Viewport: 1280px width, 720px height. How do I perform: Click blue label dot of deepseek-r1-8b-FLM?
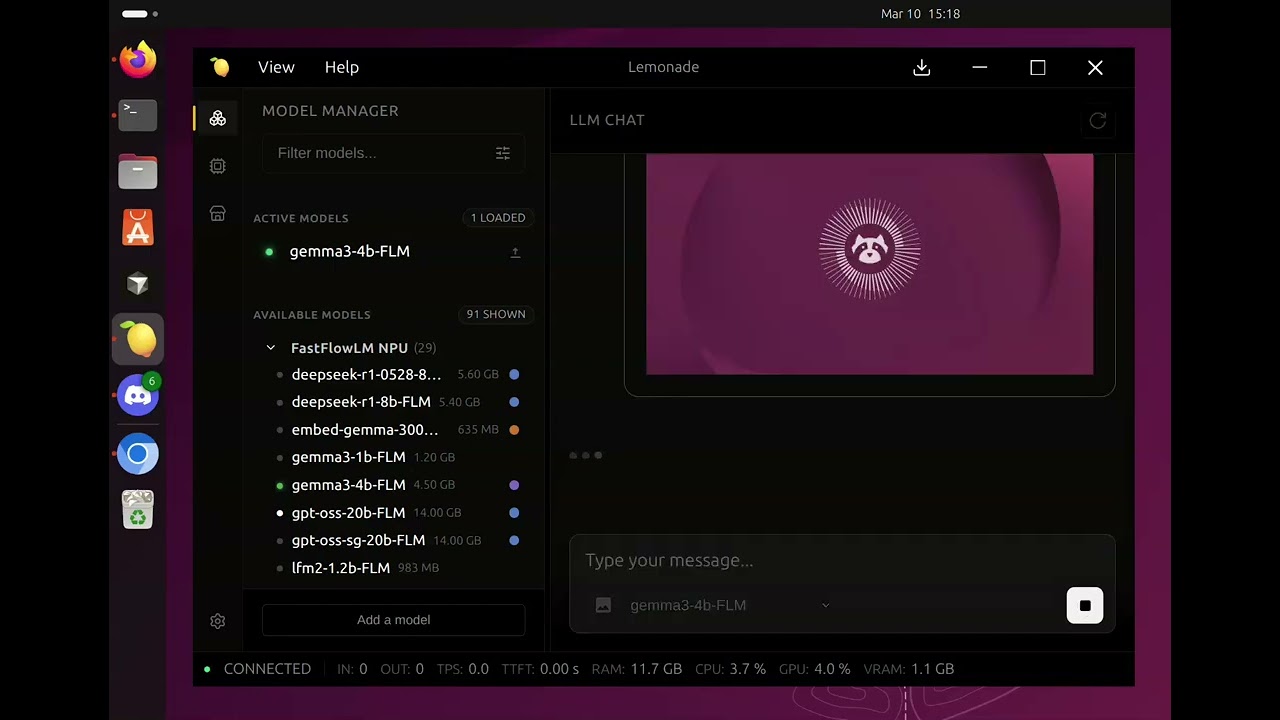pos(514,402)
